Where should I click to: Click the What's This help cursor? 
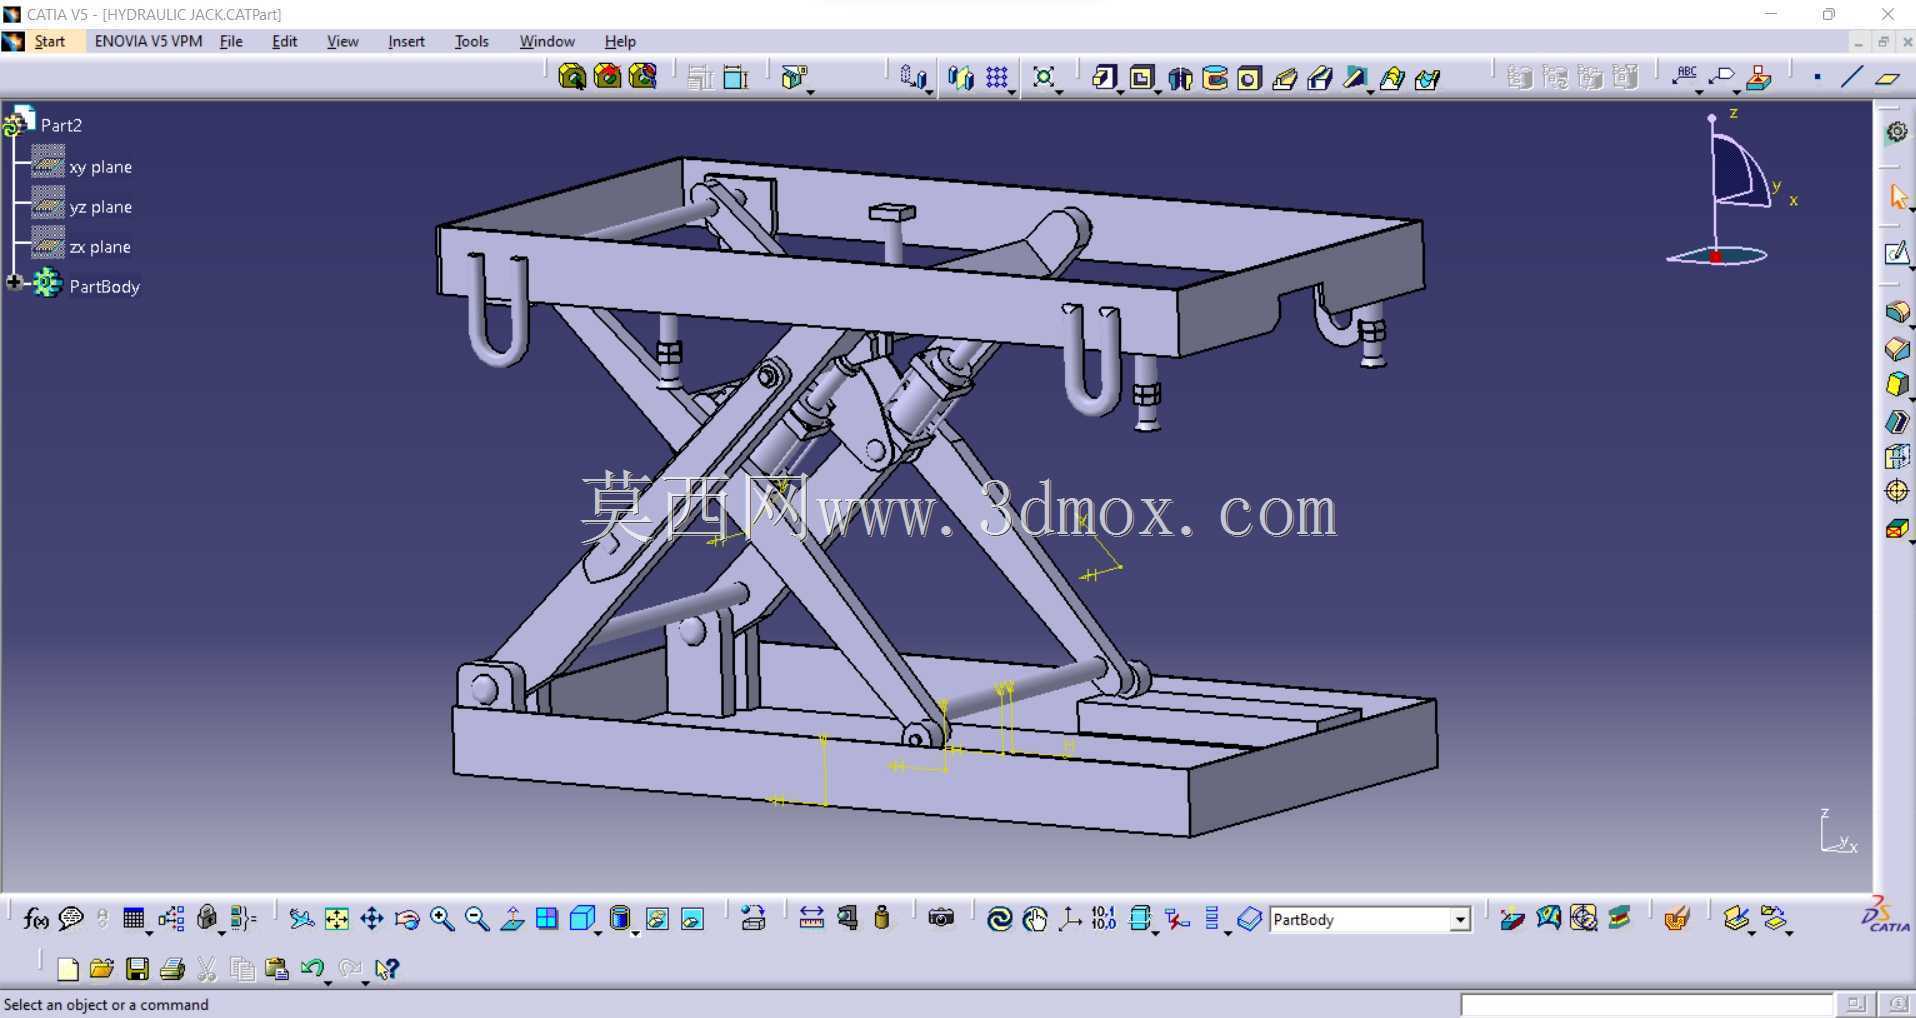click(x=386, y=968)
